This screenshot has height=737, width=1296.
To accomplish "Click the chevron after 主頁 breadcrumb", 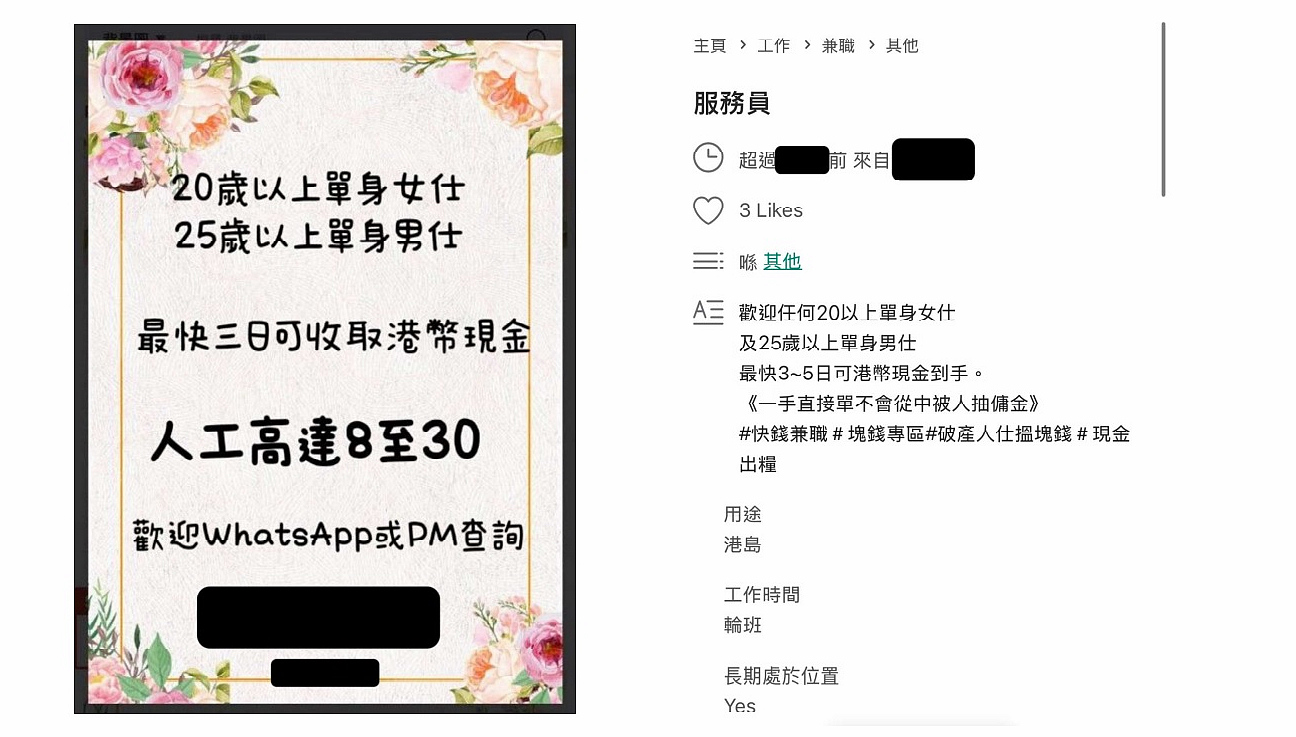I will (x=743, y=45).
